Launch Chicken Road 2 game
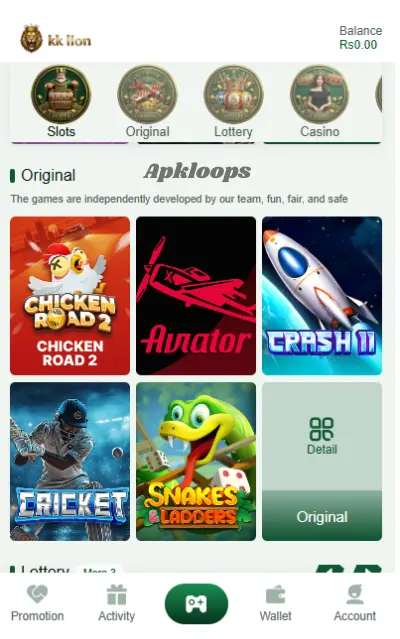Image resolution: width=400 pixels, height=639 pixels. pyautogui.click(x=70, y=295)
